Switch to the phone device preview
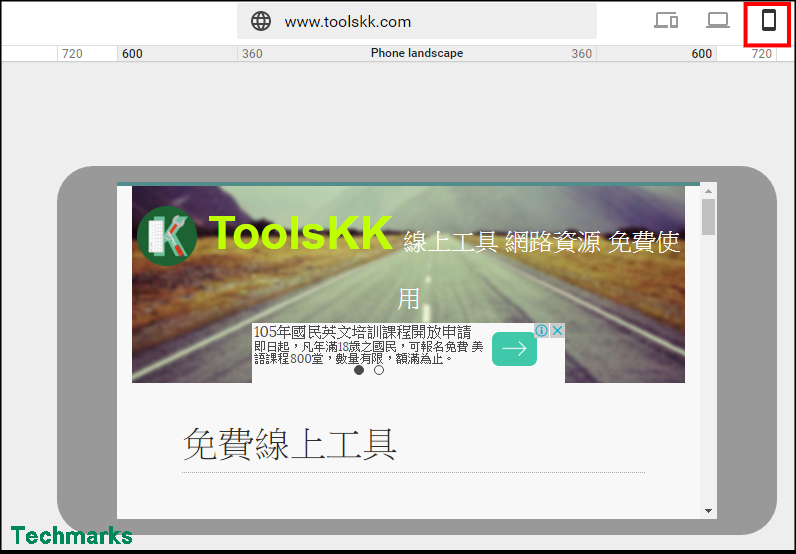 pos(768,21)
